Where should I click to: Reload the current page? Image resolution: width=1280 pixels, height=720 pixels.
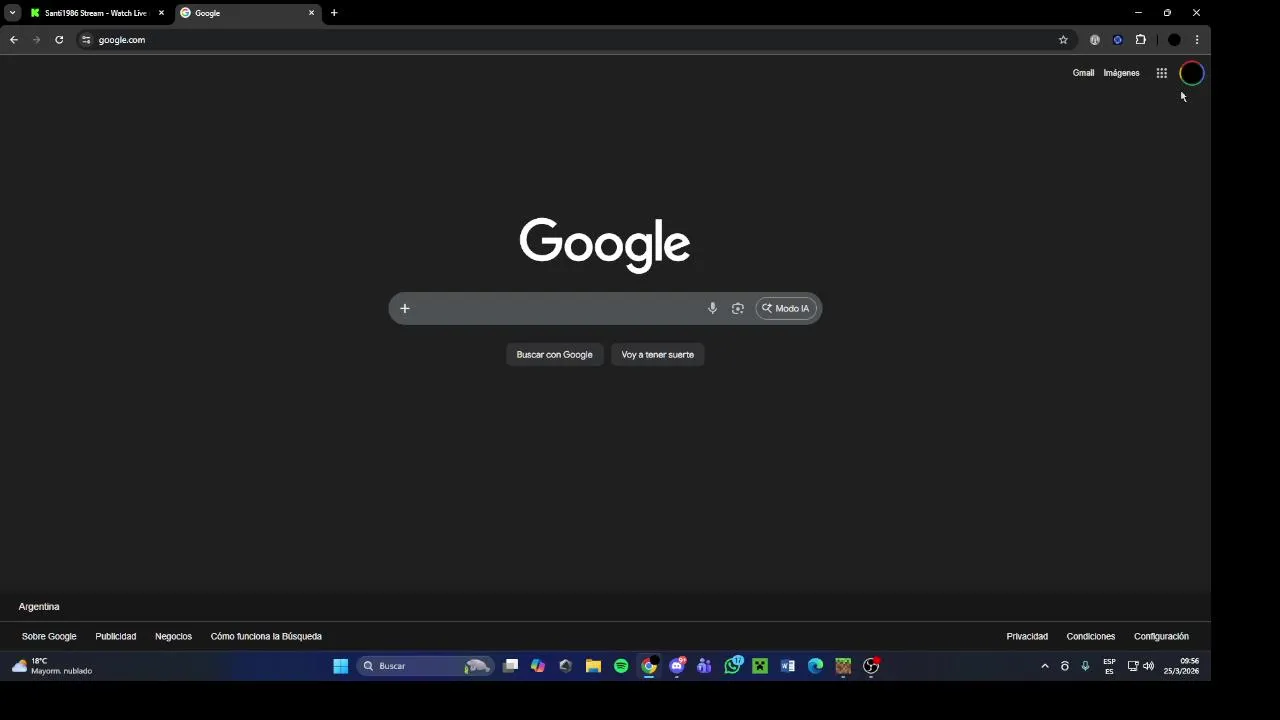pyautogui.click(x=59, y=40)
